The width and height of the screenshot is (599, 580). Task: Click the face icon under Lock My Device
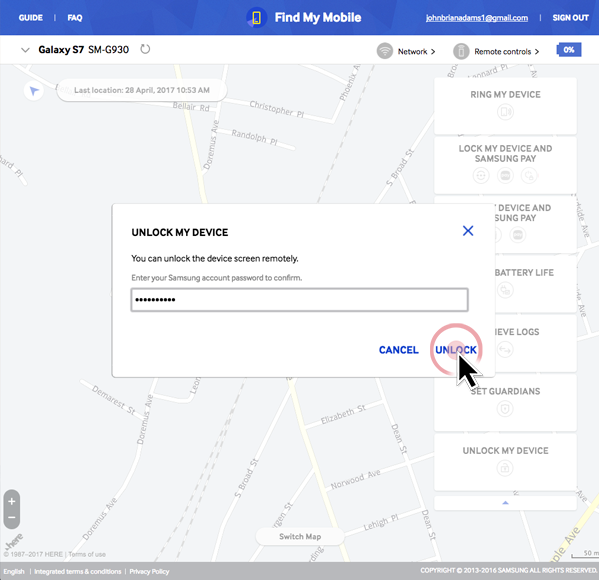point(481,176)
